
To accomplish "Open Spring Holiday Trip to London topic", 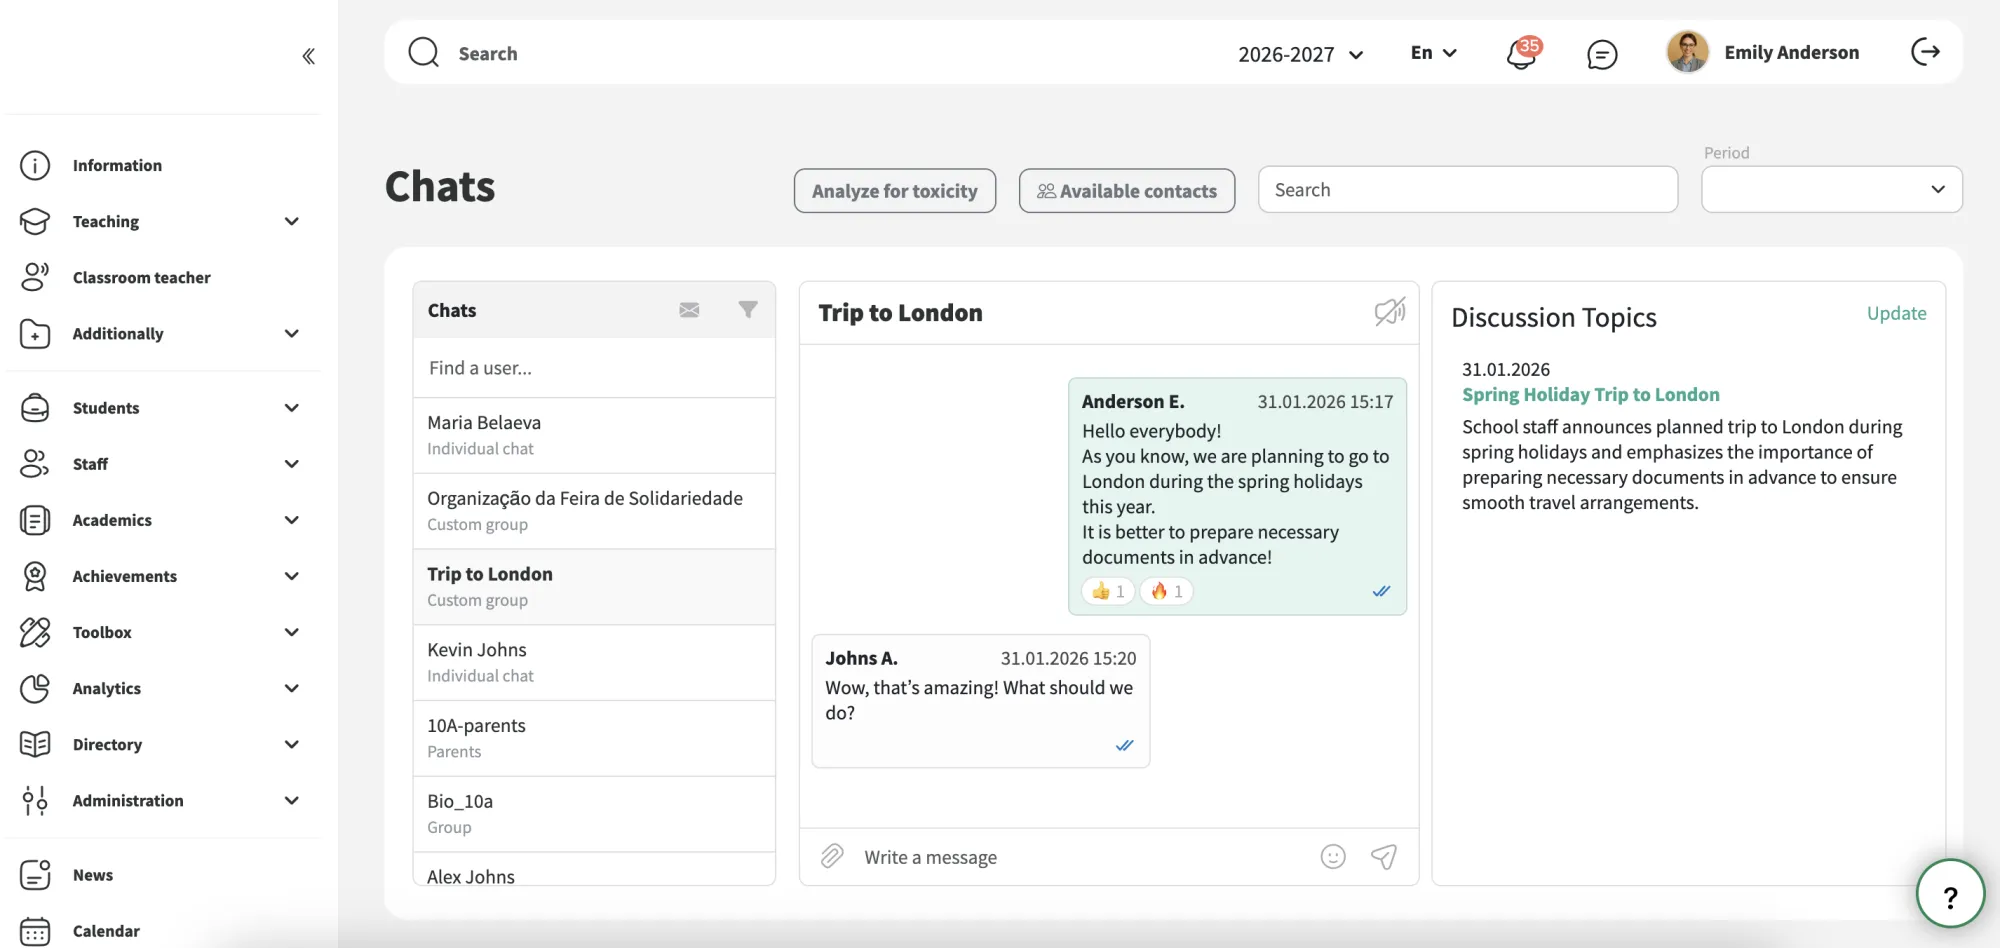I will [x=1591, y=395].
